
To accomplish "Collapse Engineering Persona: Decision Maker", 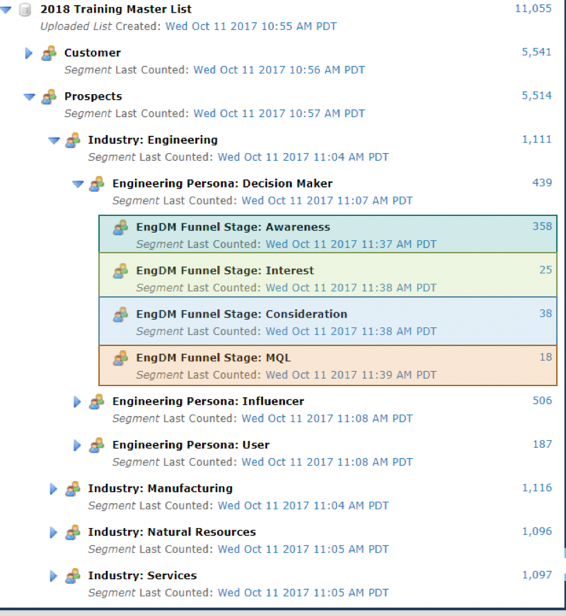I will tap(78, 184).
